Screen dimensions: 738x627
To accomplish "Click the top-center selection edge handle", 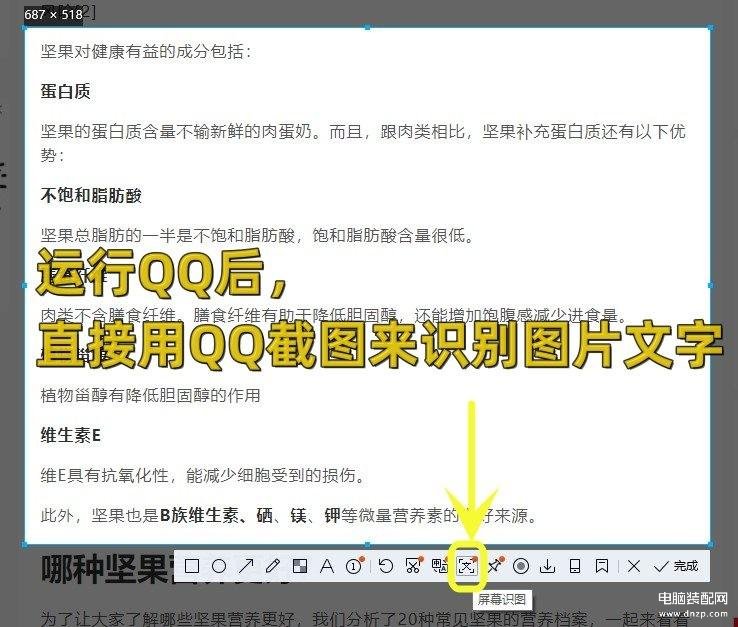I will pos(368,28).
